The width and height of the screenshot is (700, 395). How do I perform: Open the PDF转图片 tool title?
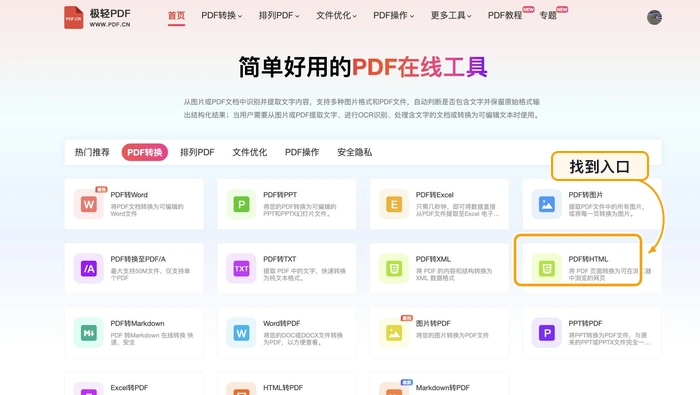tap(586, 195)
